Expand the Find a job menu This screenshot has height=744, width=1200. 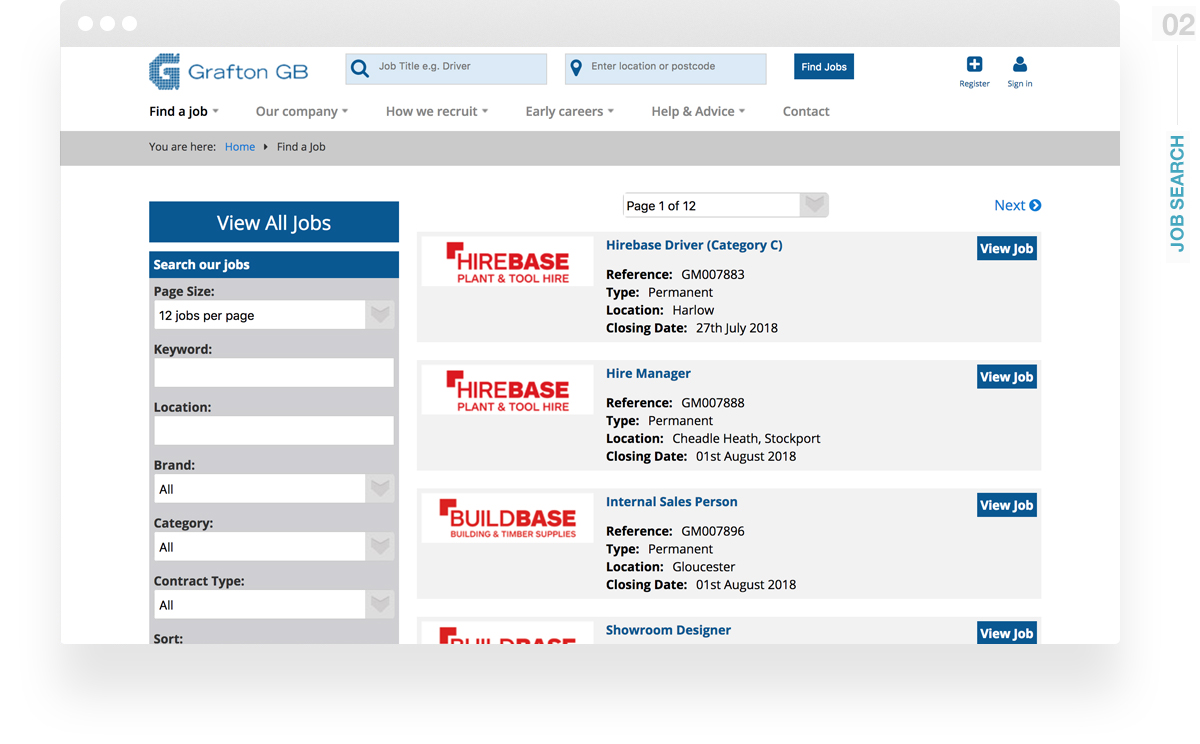(184, 111)
